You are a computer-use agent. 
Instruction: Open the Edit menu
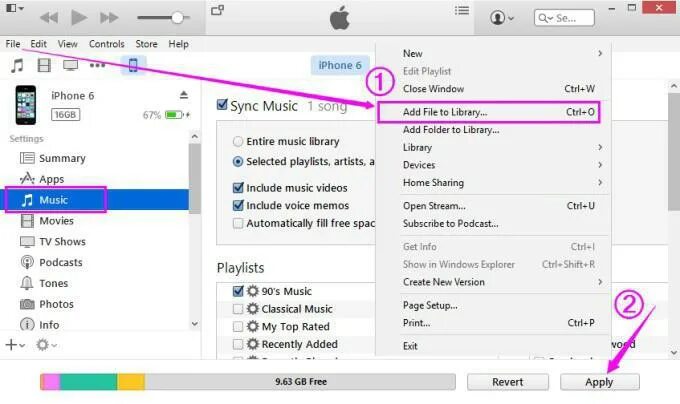[x=38, y=44]
